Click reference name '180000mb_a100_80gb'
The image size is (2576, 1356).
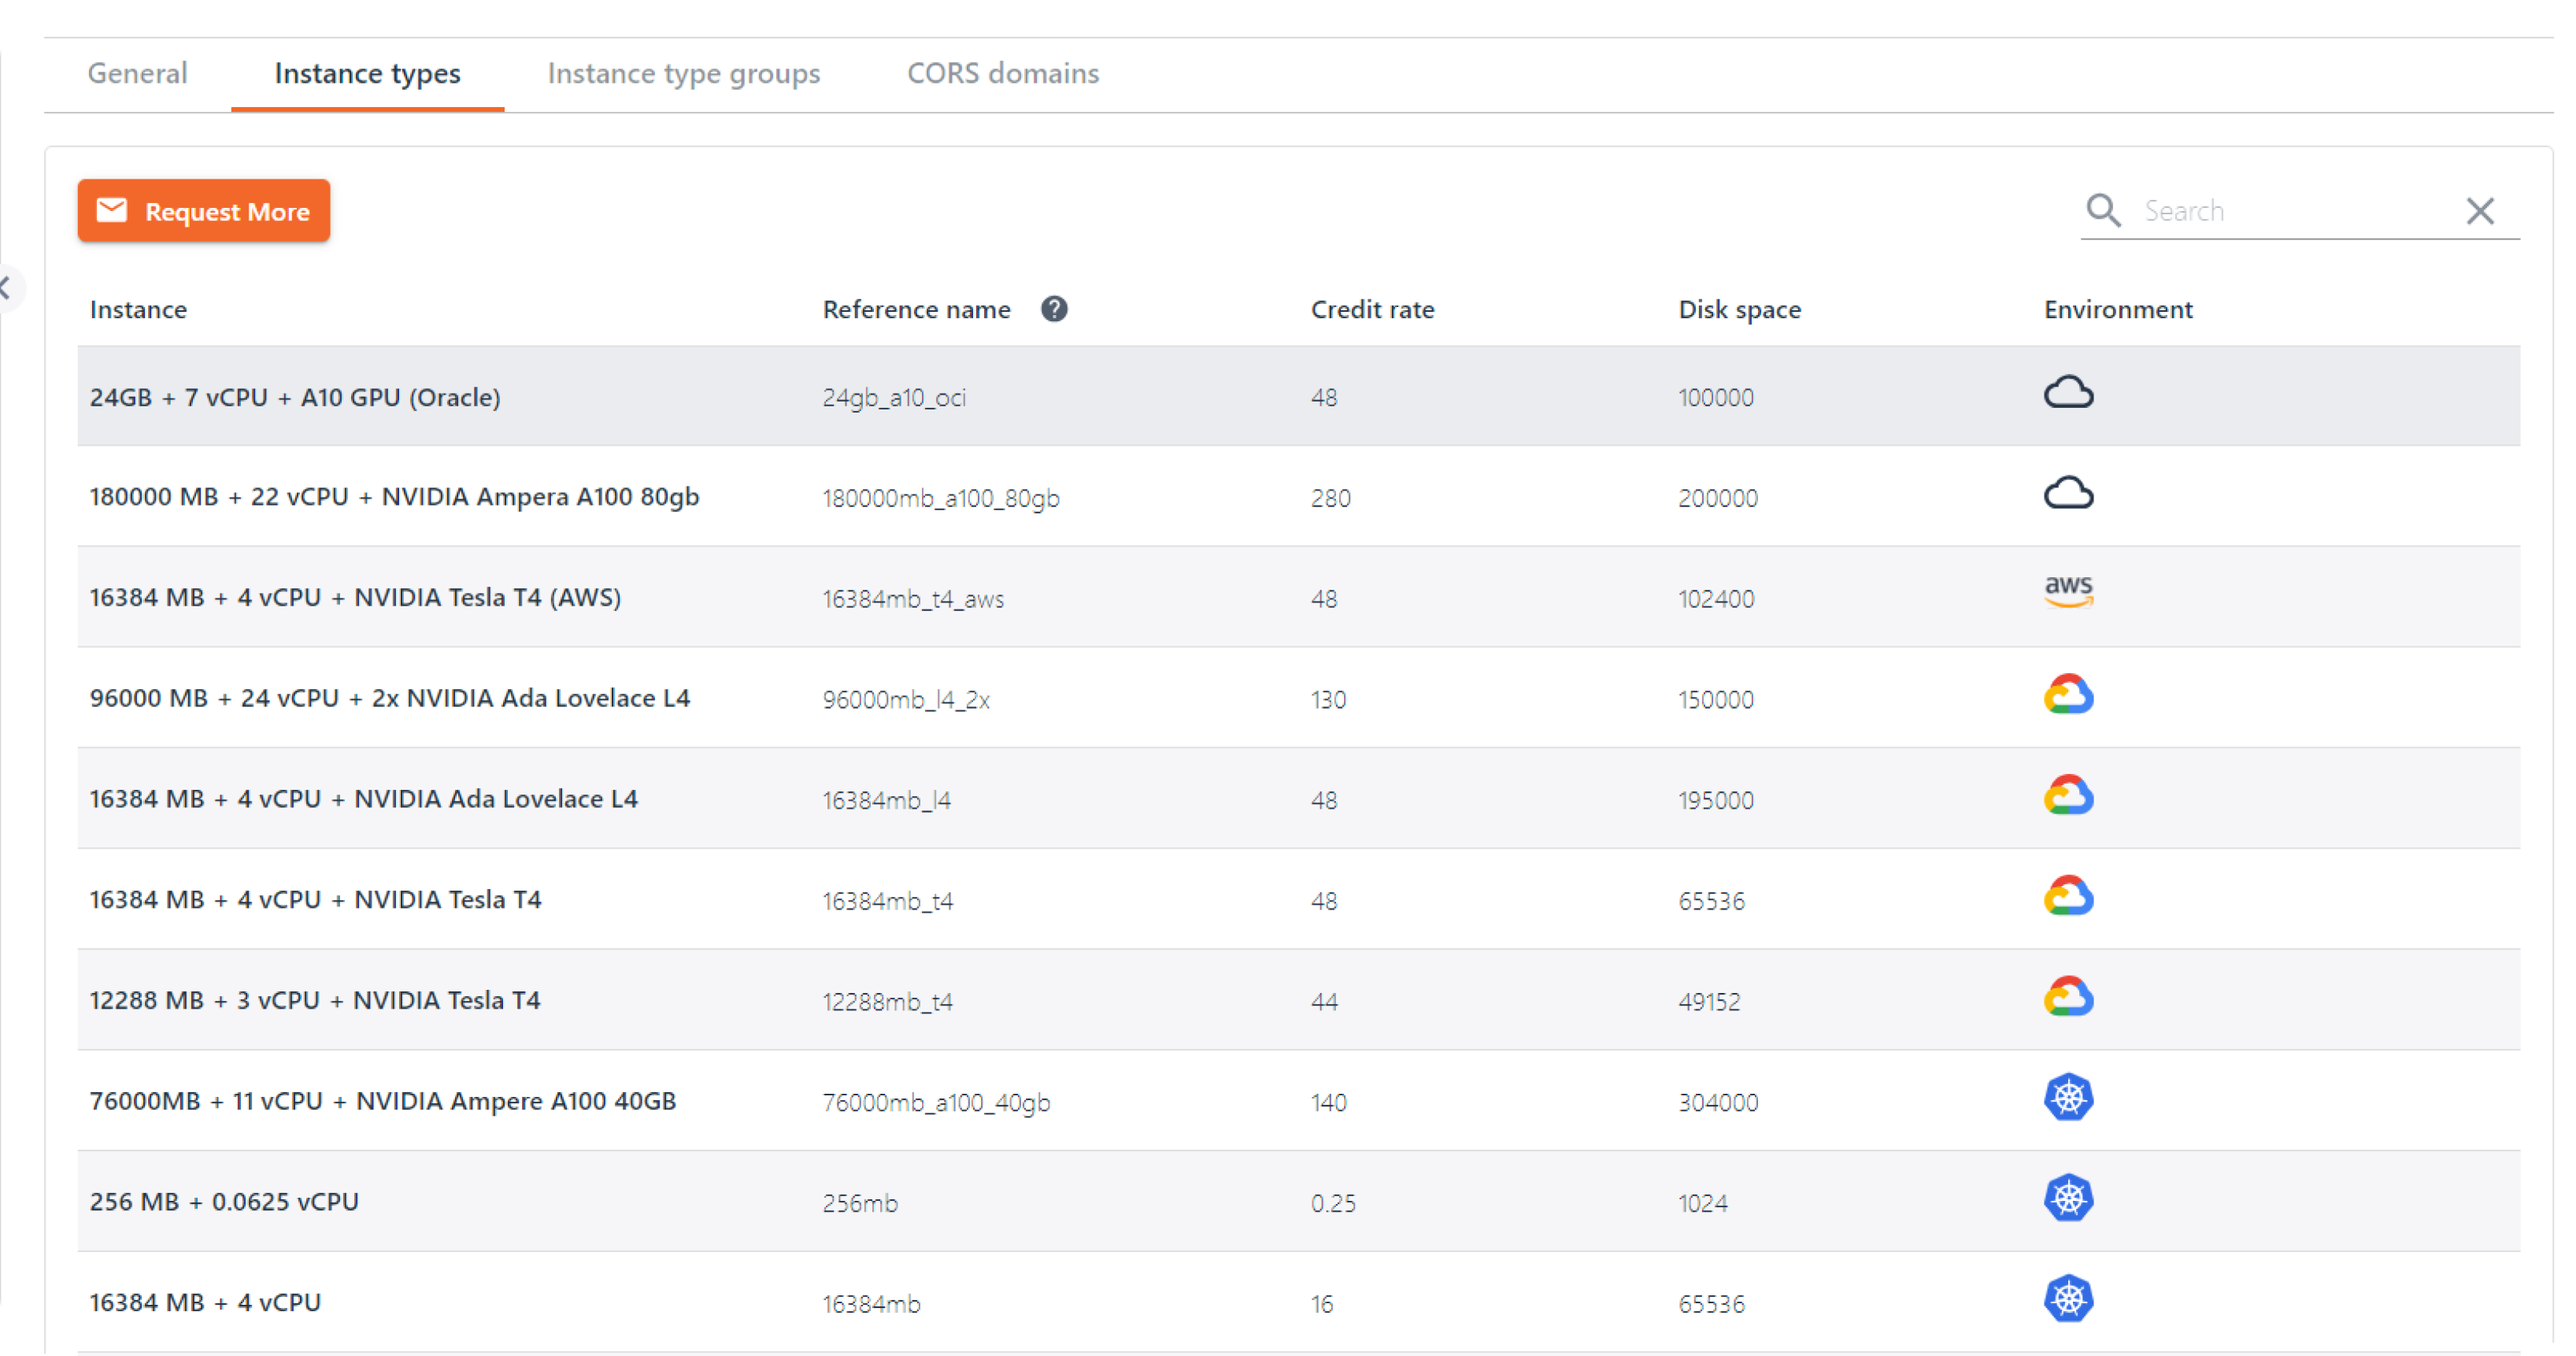[x=940, y=498]
